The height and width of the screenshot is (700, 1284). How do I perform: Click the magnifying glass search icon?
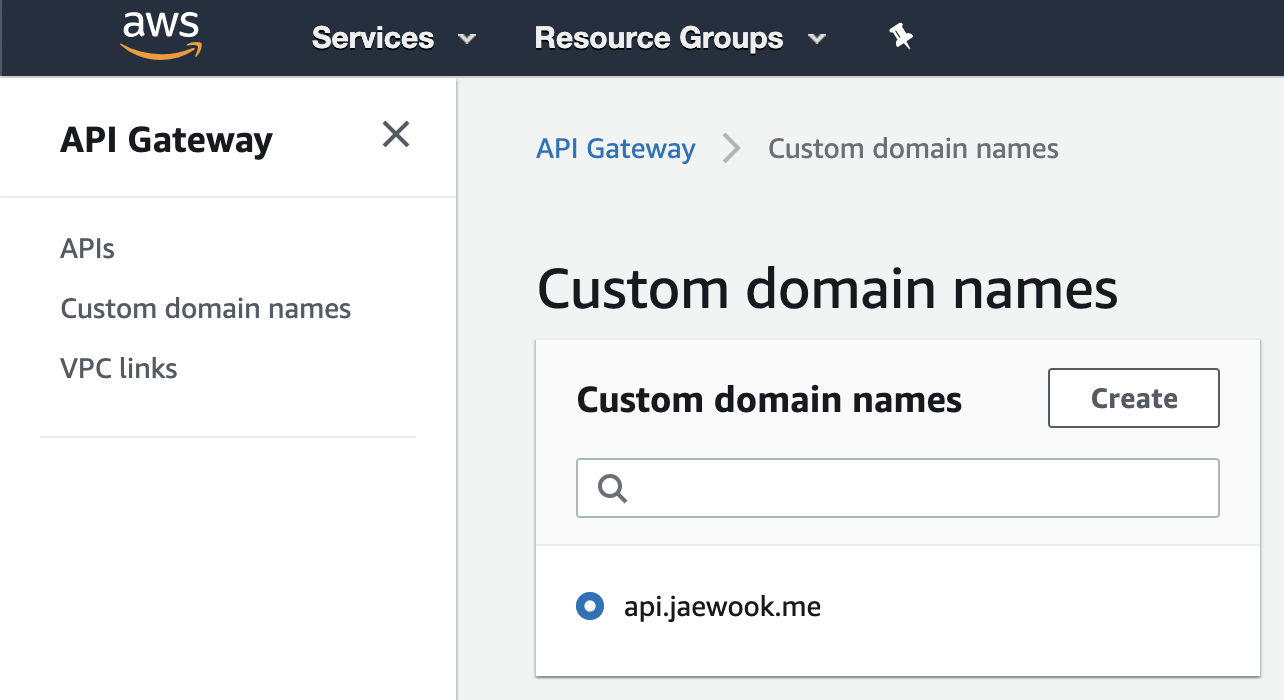coord(611,488)
